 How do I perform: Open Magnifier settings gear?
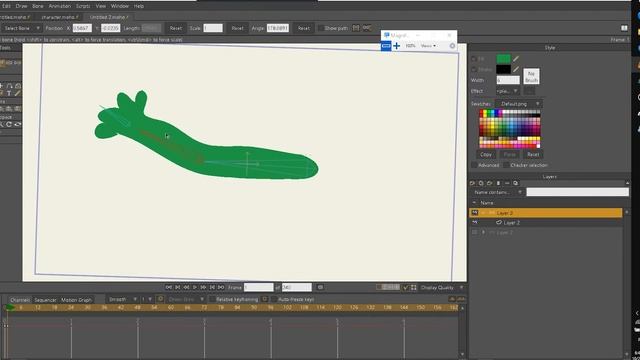pyautogui.click(x=452, y=46)
